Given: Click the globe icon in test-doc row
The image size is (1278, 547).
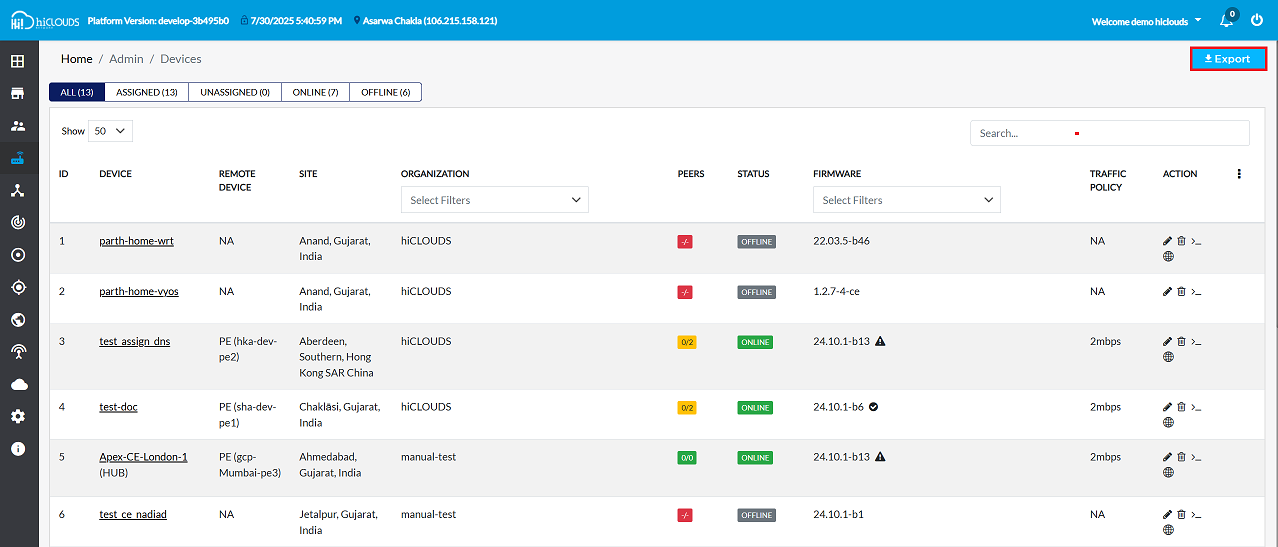Looking at the screenshot, I should click(x=1168, y=422).
